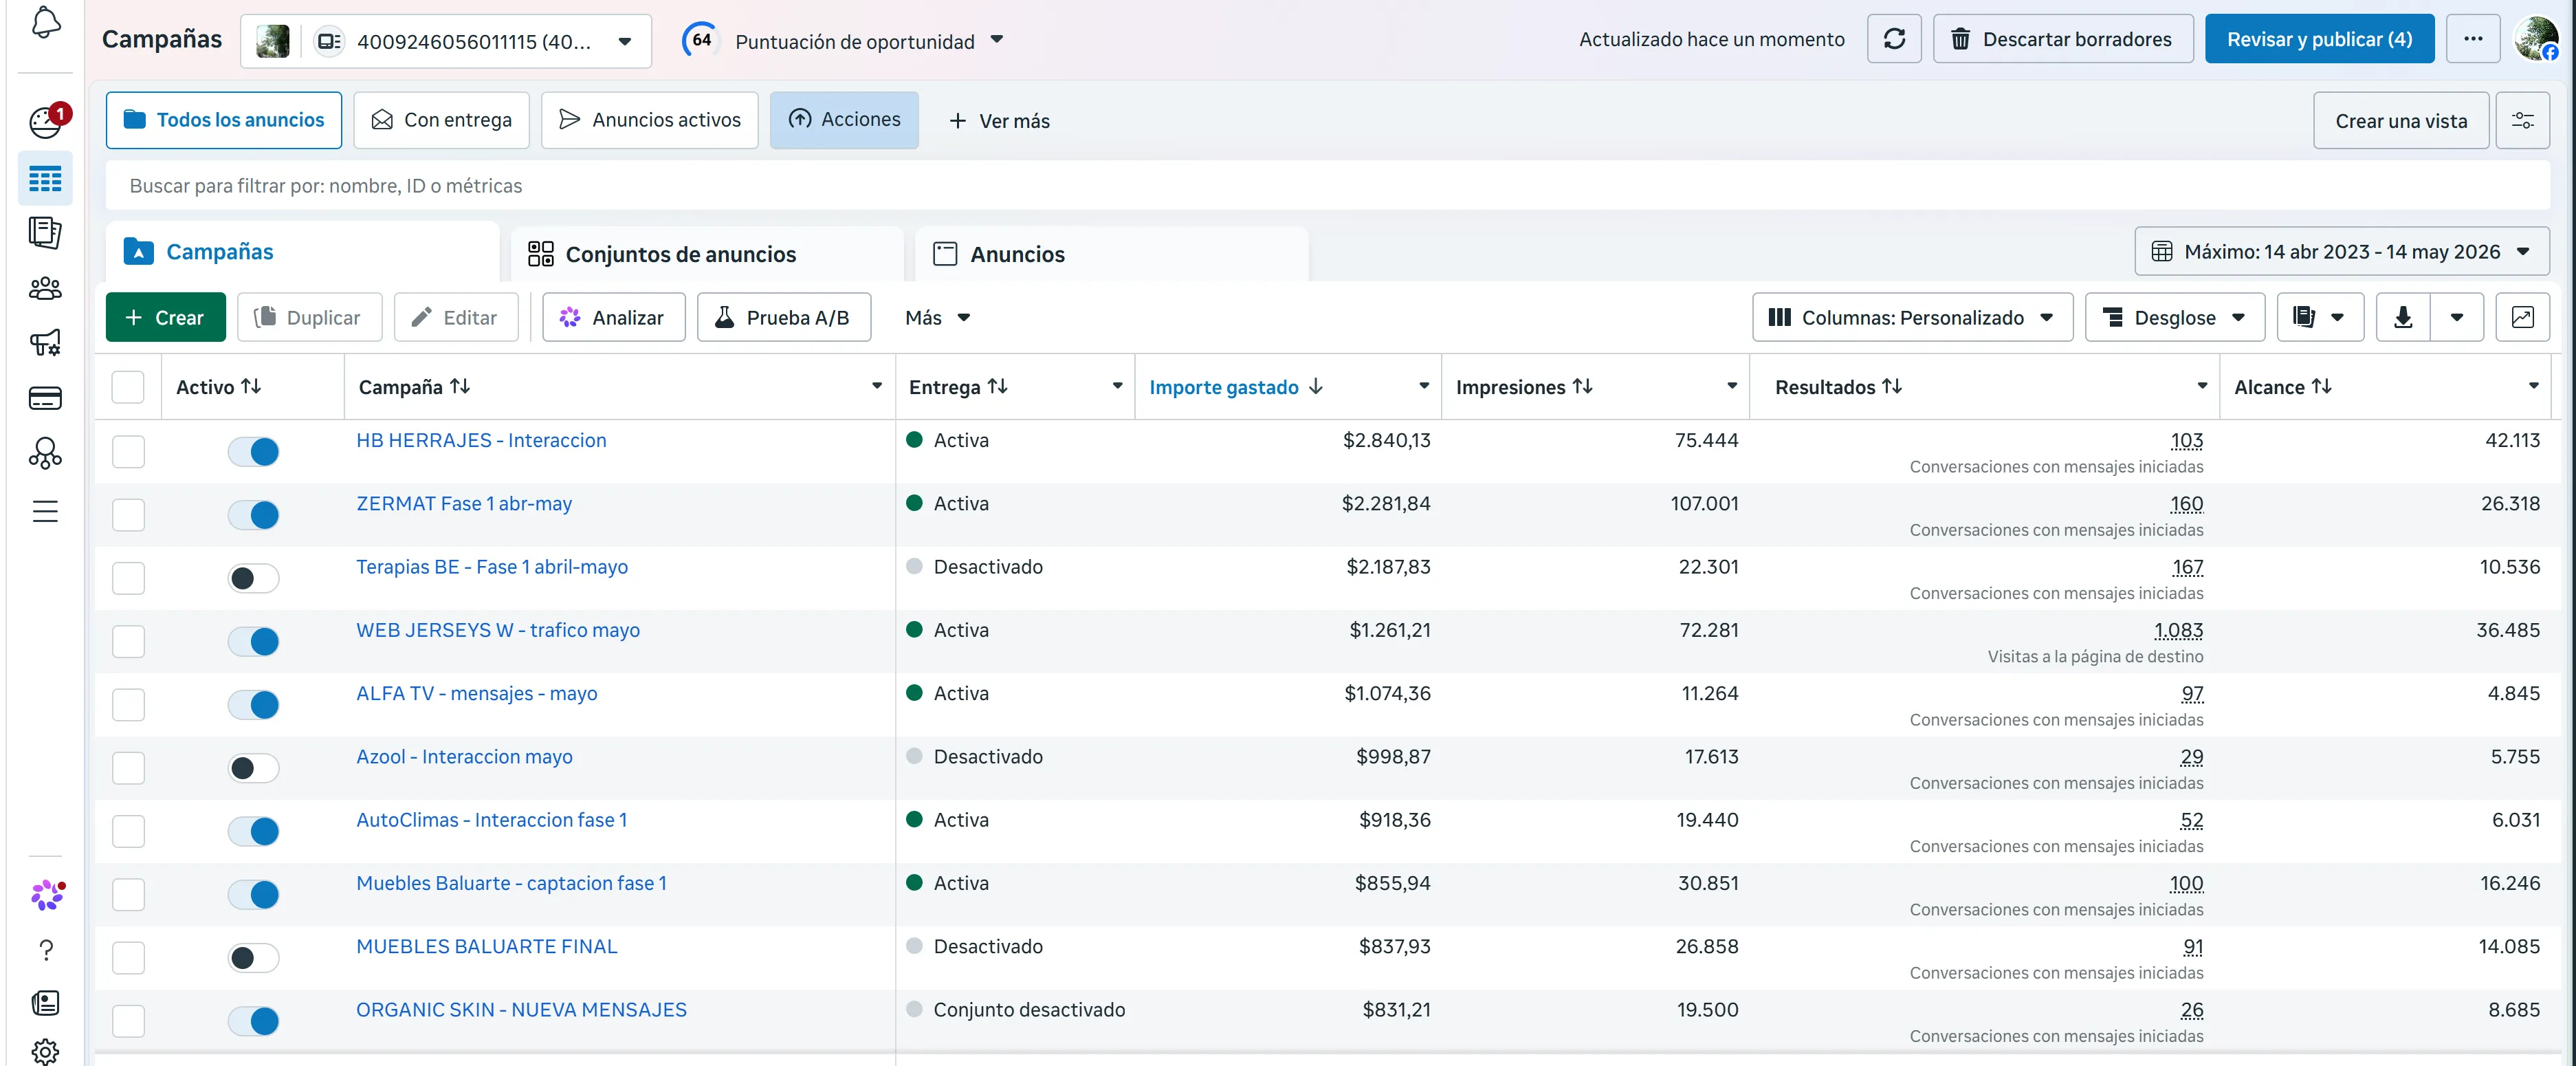The height and width of the screenshot is (1066, 2576).
Task: Tick the select-all checkbox in table header
Action: coord(128,387)
